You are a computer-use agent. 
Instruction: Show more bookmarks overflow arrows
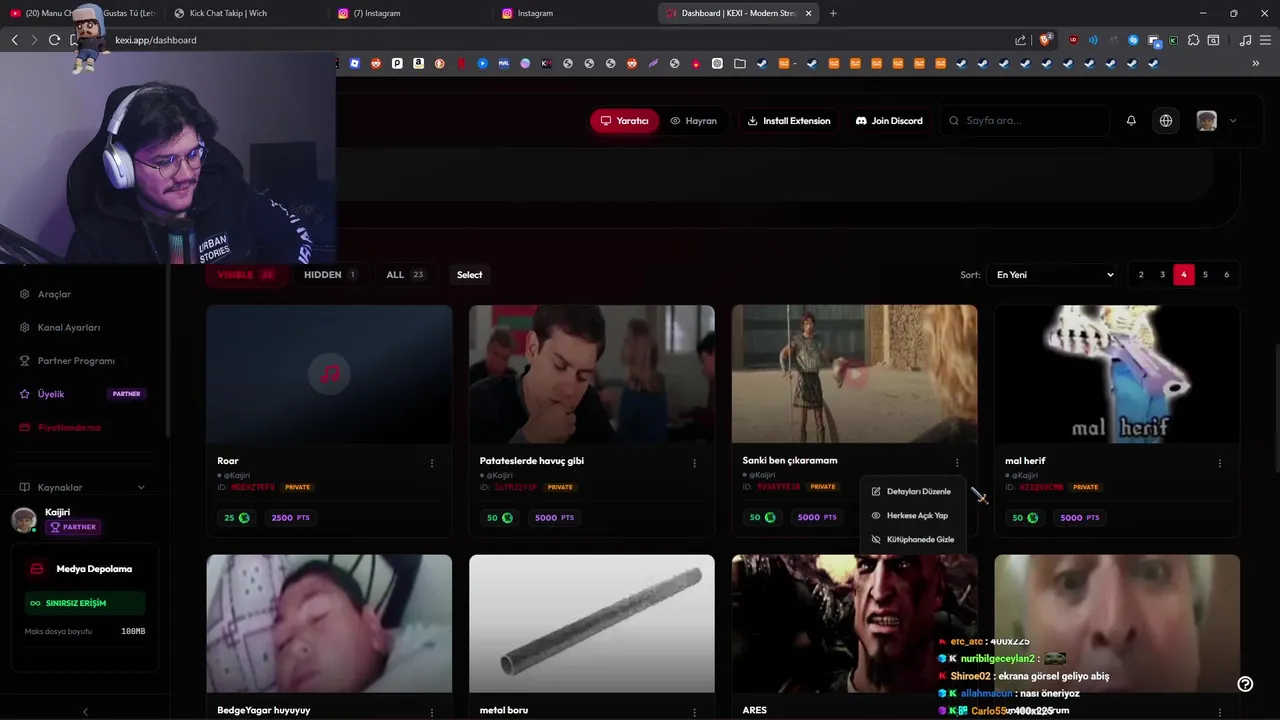click(1256, 63)
